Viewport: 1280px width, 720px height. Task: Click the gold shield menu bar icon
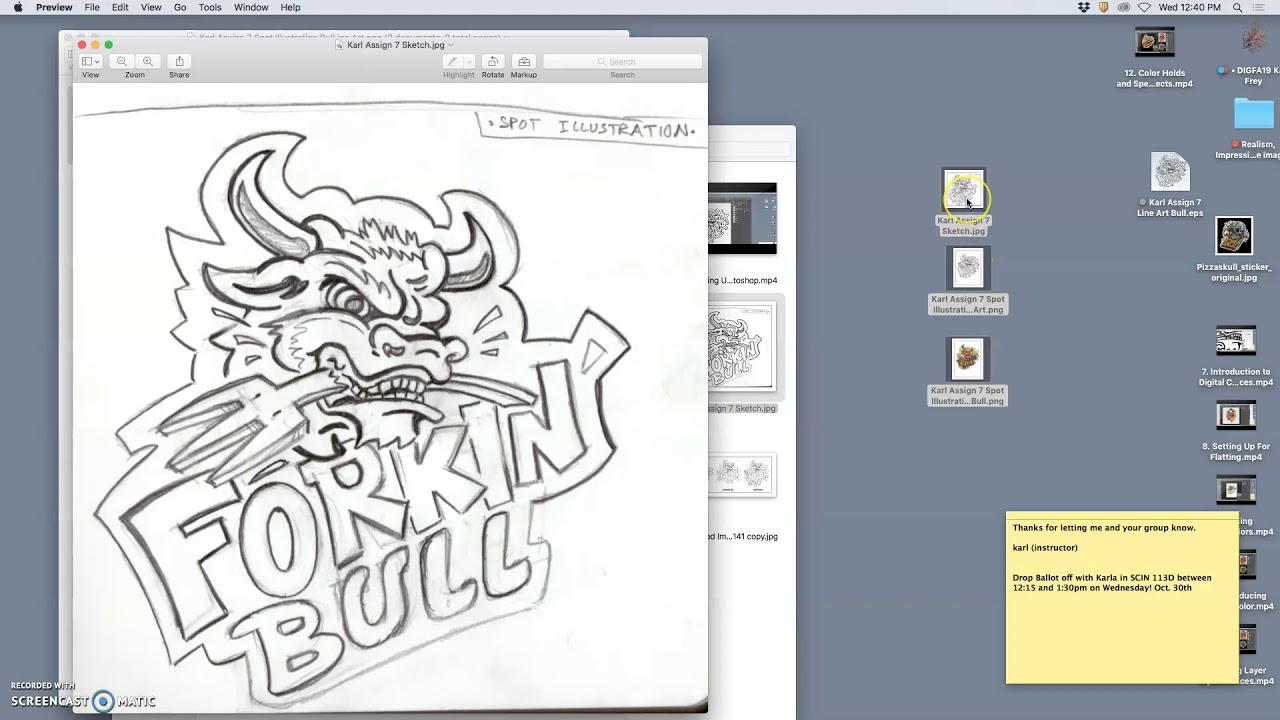coord(1104,7)
